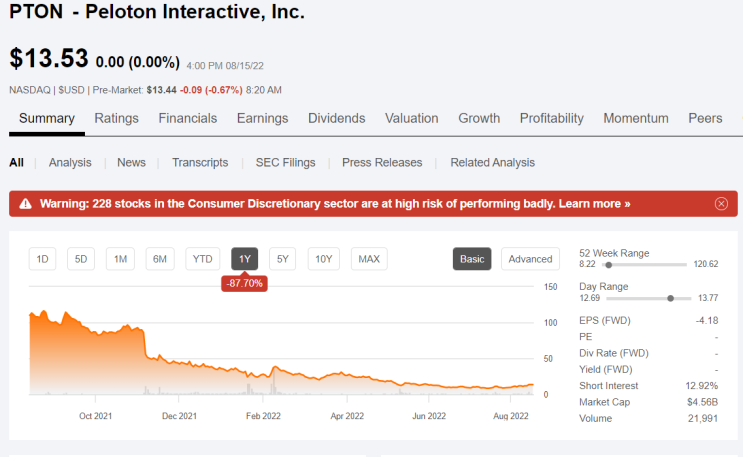Show Press Releases
The height and width of the screenshot is (457, 743).
(x=382, y=163)
